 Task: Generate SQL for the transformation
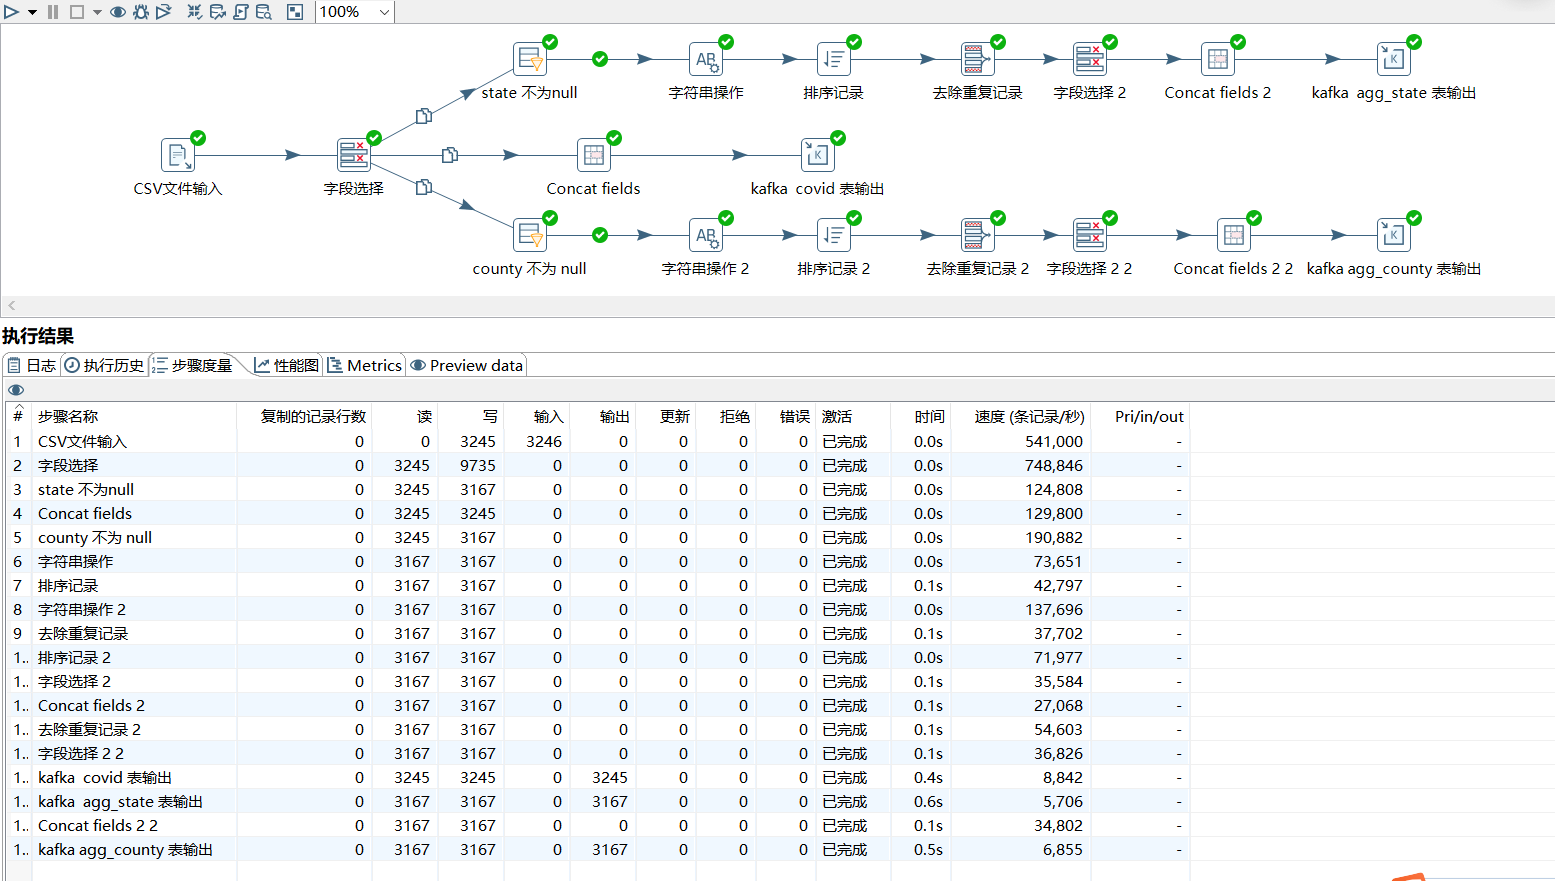click(x=241, y=12)
